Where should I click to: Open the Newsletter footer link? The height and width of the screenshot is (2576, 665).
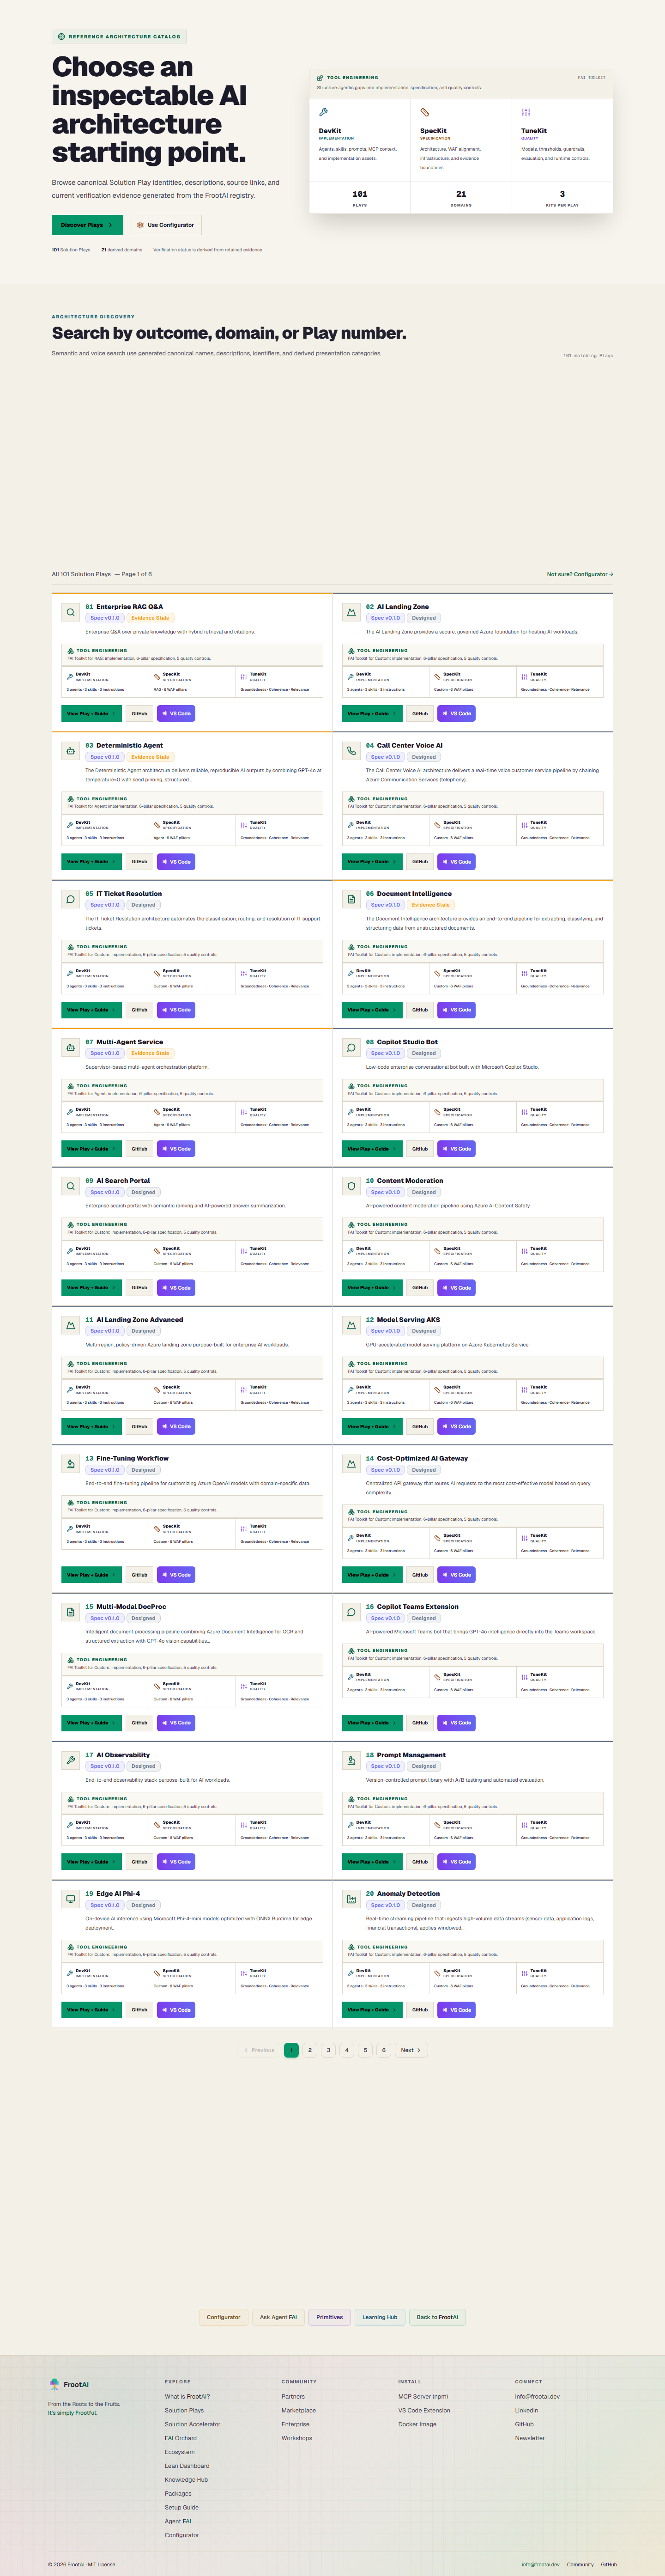pyautogui.click(x=530, y=2438)
